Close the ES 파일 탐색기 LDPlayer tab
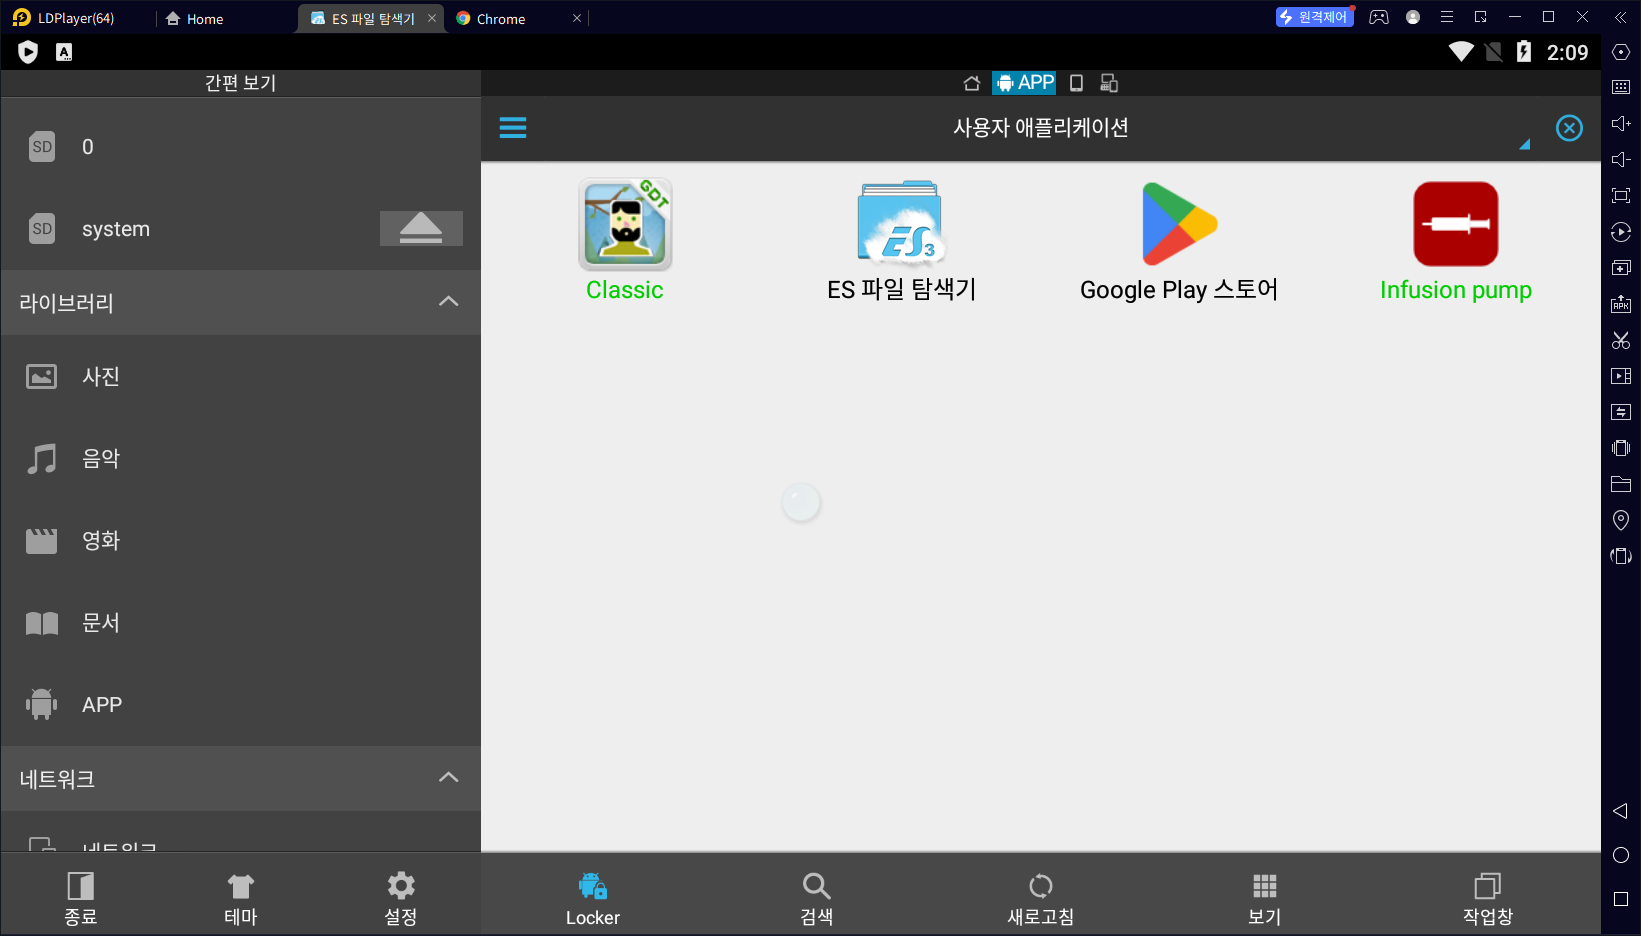This screenshot has height=936, width=1641. click(x=432, y=18)
